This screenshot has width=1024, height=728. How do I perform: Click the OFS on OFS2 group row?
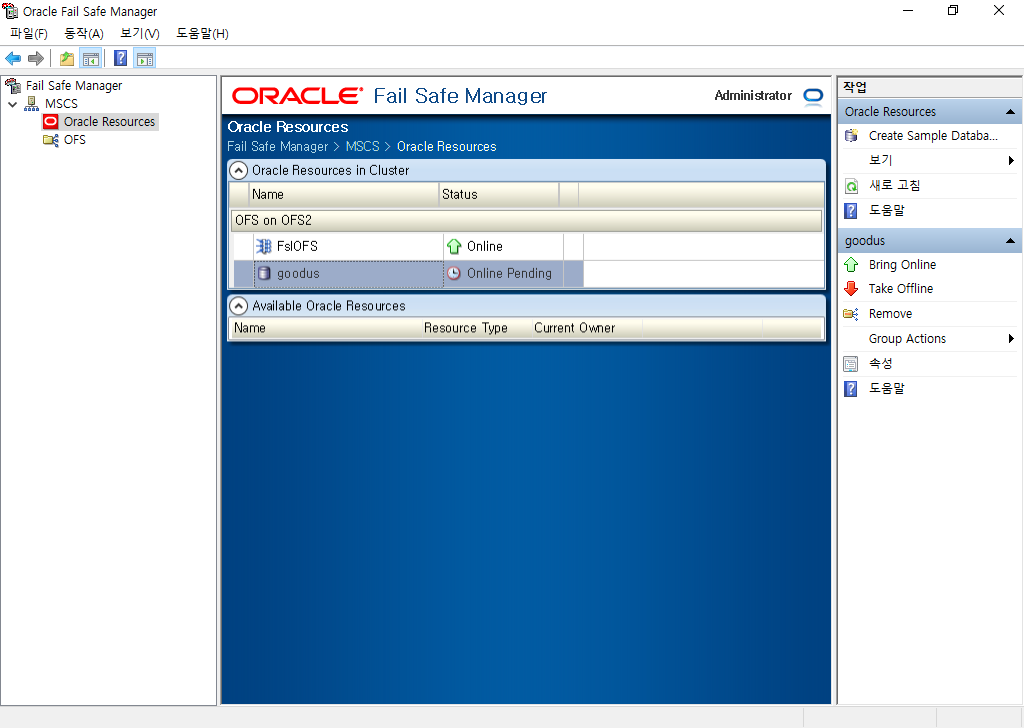pos(526,221)
